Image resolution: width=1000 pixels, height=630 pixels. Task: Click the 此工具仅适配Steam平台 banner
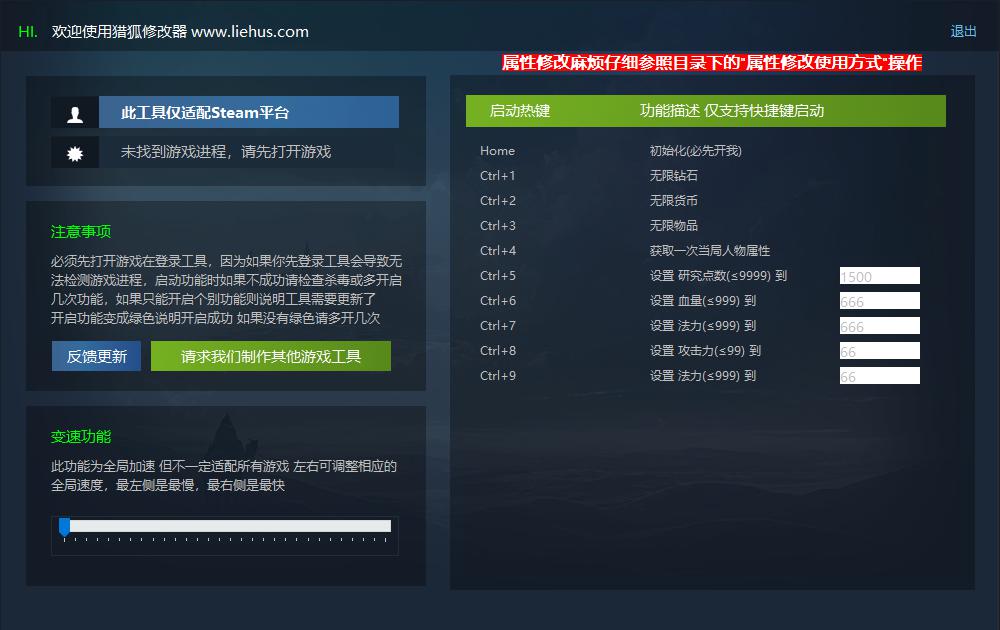(x=249, y=112)
